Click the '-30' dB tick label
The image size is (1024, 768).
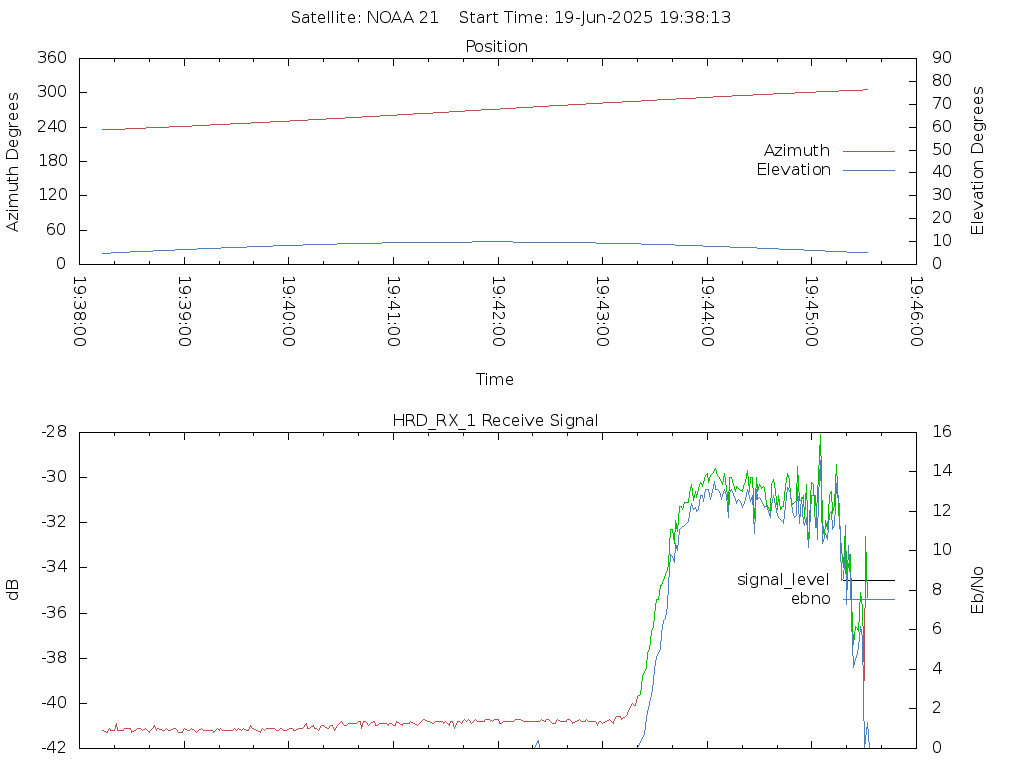[x=54, y=477]
